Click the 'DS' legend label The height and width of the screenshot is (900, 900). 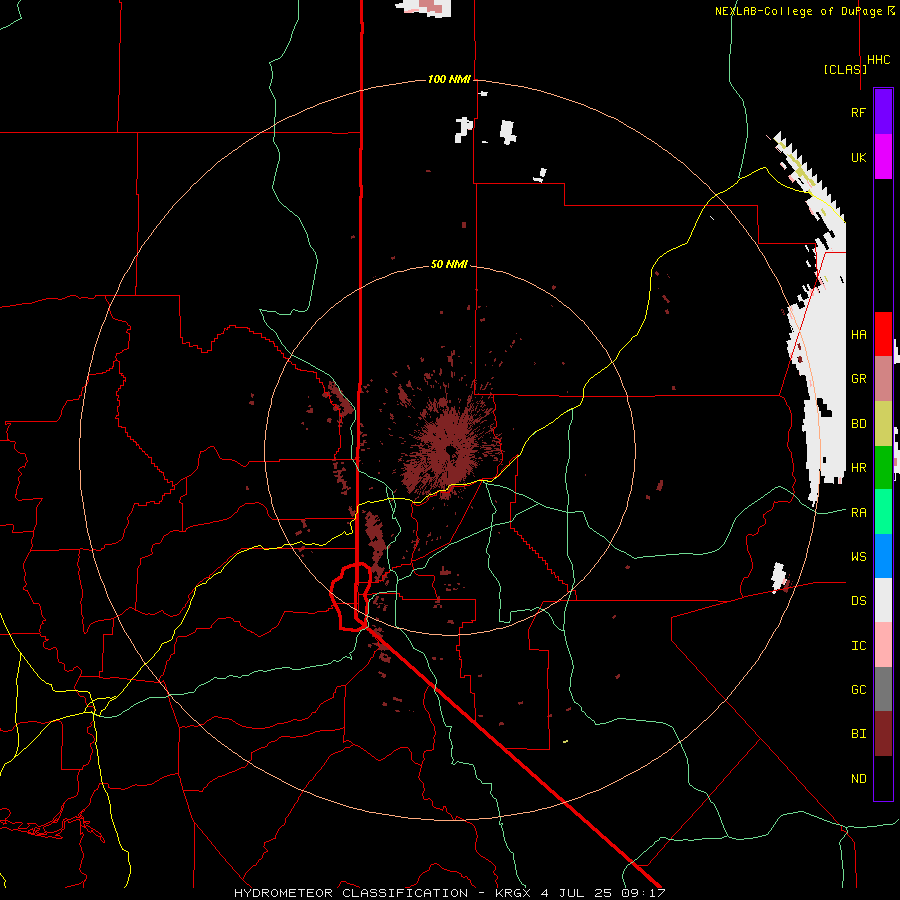point(858,601)
